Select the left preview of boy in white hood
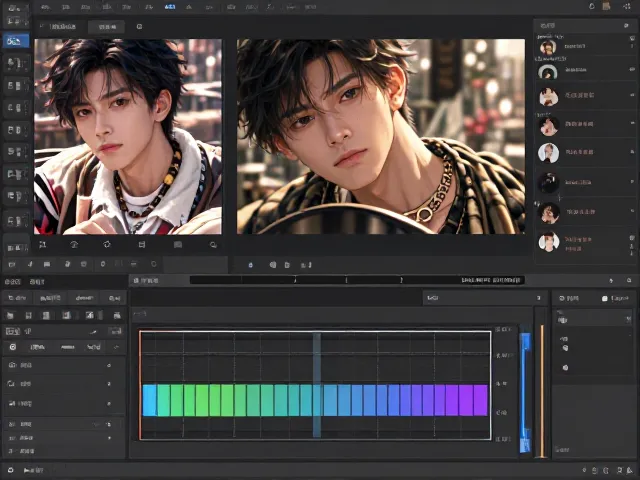 click(128, 137)
